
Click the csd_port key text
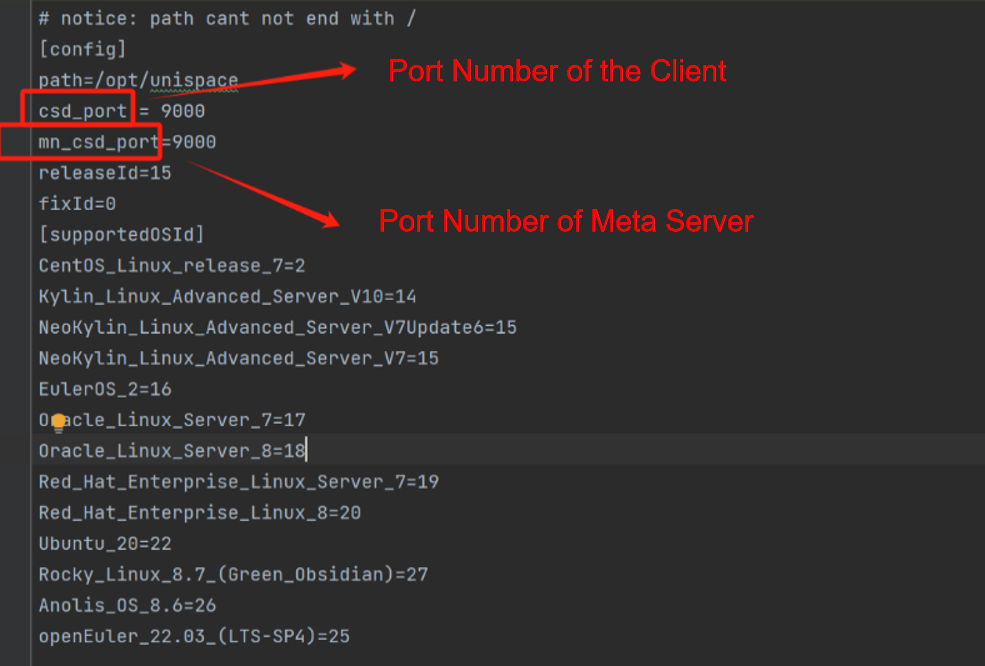(x=83, y=111)
